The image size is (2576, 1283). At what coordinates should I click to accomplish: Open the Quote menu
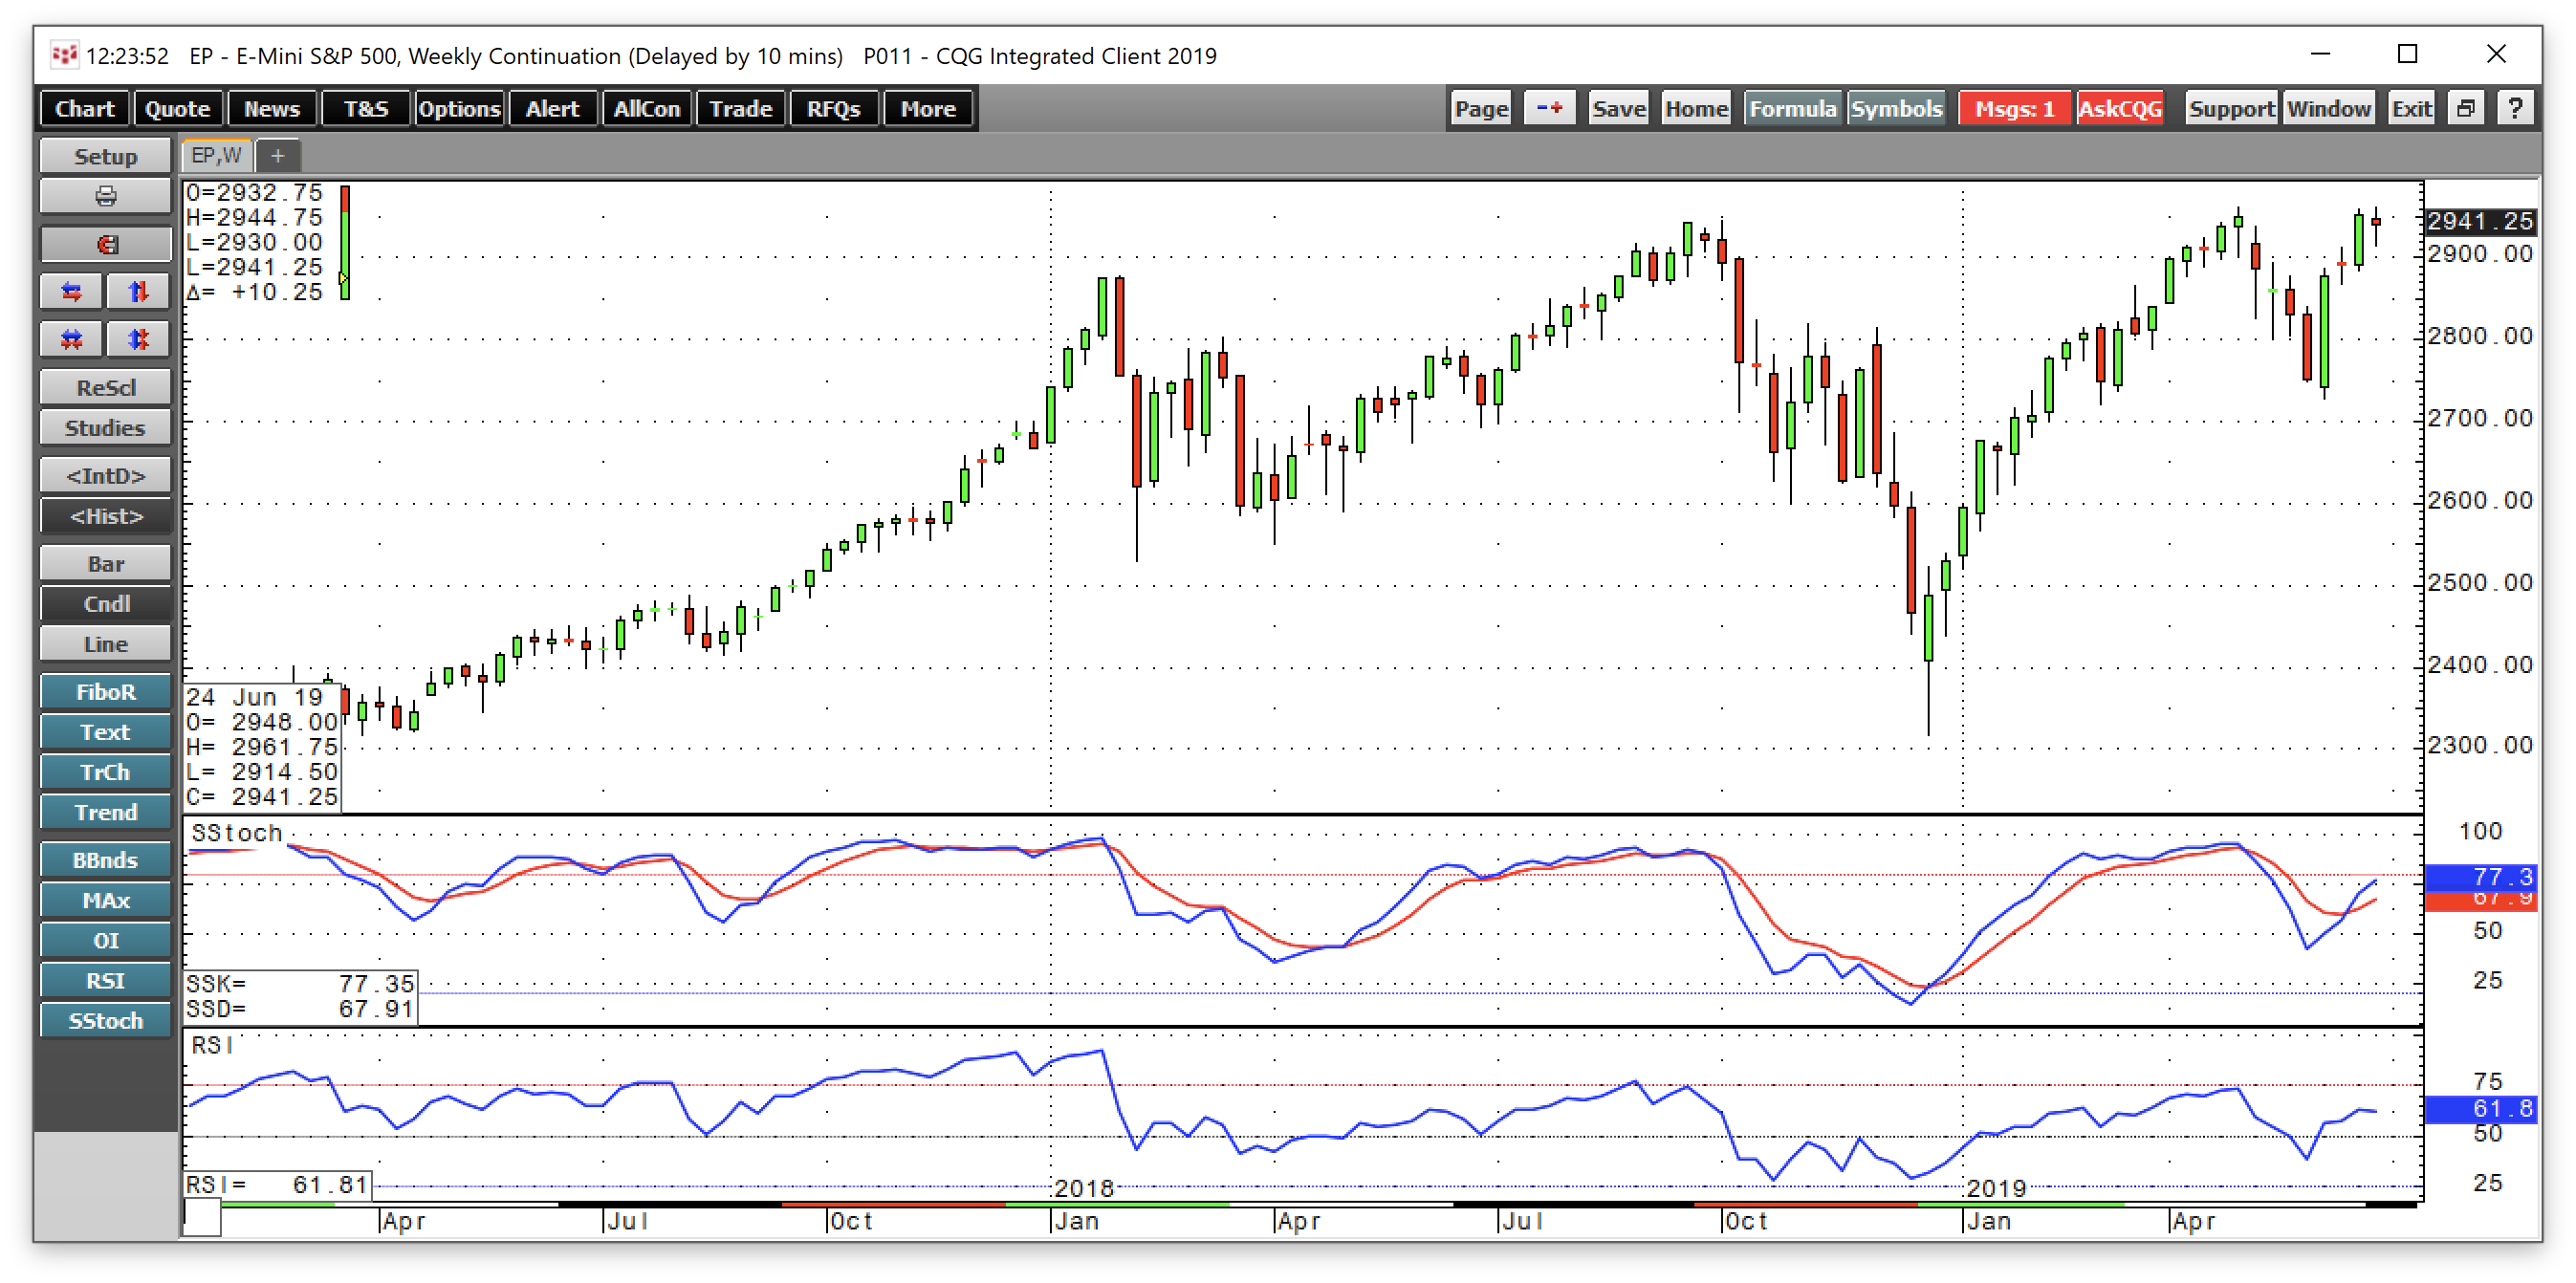point(177,109)
